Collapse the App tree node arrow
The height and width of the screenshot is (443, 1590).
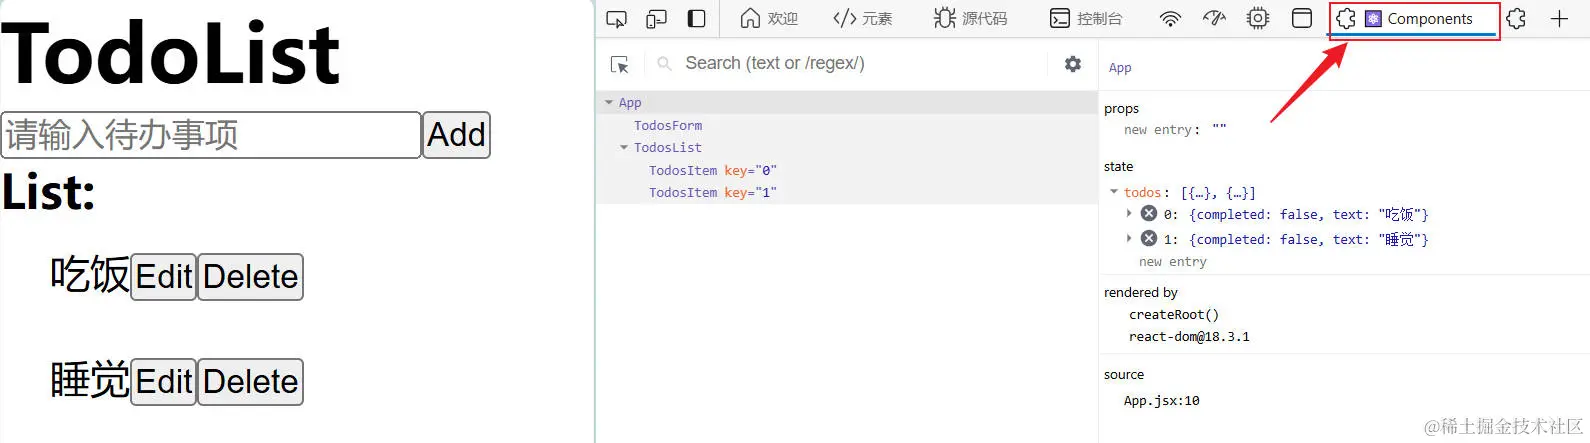click(609, 103)
